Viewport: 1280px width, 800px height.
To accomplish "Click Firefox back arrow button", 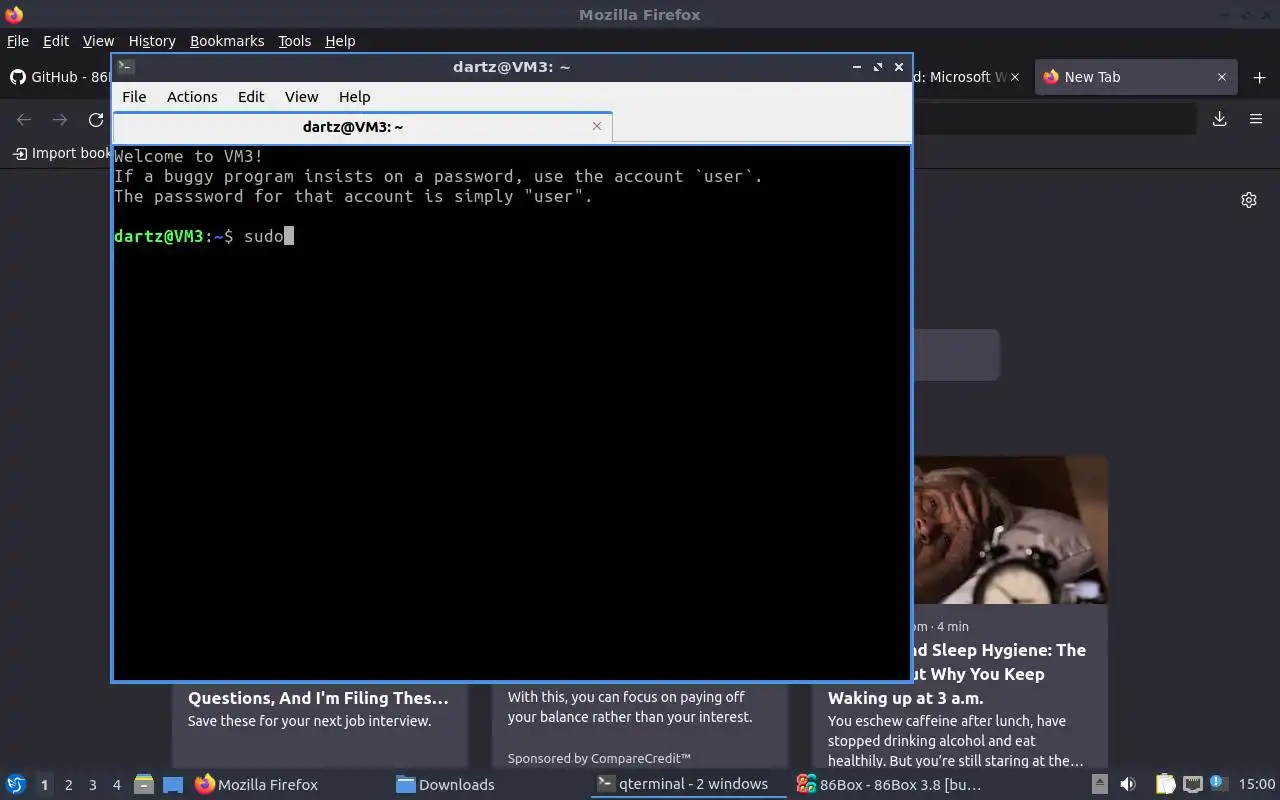I will 24,120.
